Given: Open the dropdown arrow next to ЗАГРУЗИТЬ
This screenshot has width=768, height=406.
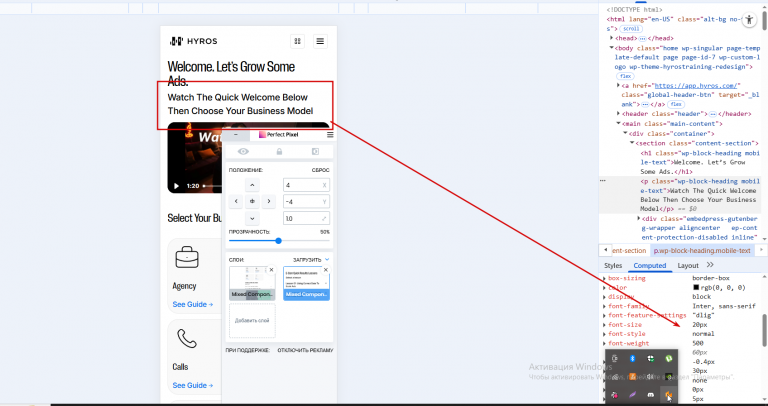Looking at the screenshot, I should click(327, 260).
